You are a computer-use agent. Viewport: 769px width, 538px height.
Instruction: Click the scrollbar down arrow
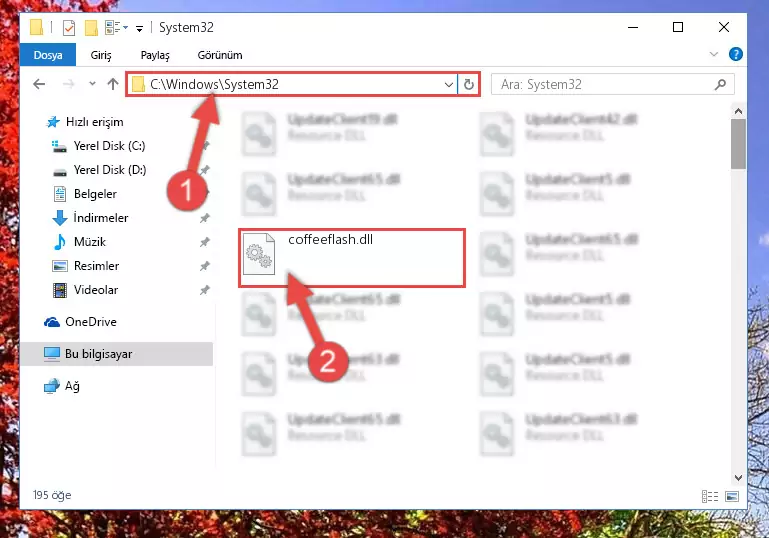pyautogui.click(x=738, y=477)
